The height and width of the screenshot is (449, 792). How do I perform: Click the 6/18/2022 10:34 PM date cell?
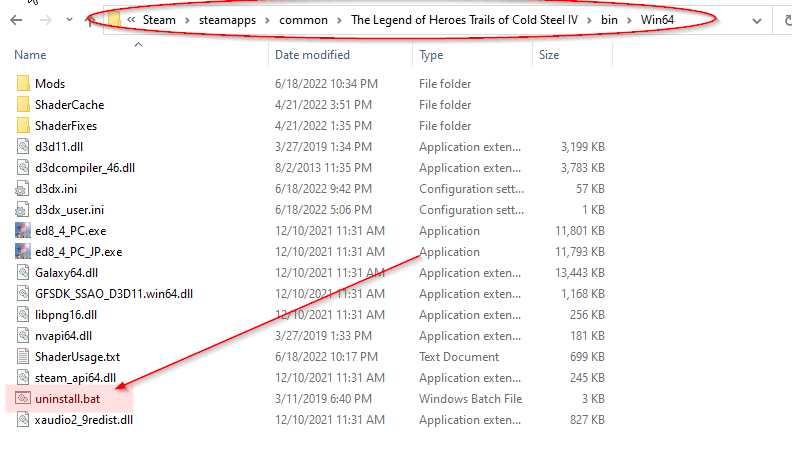326,83
